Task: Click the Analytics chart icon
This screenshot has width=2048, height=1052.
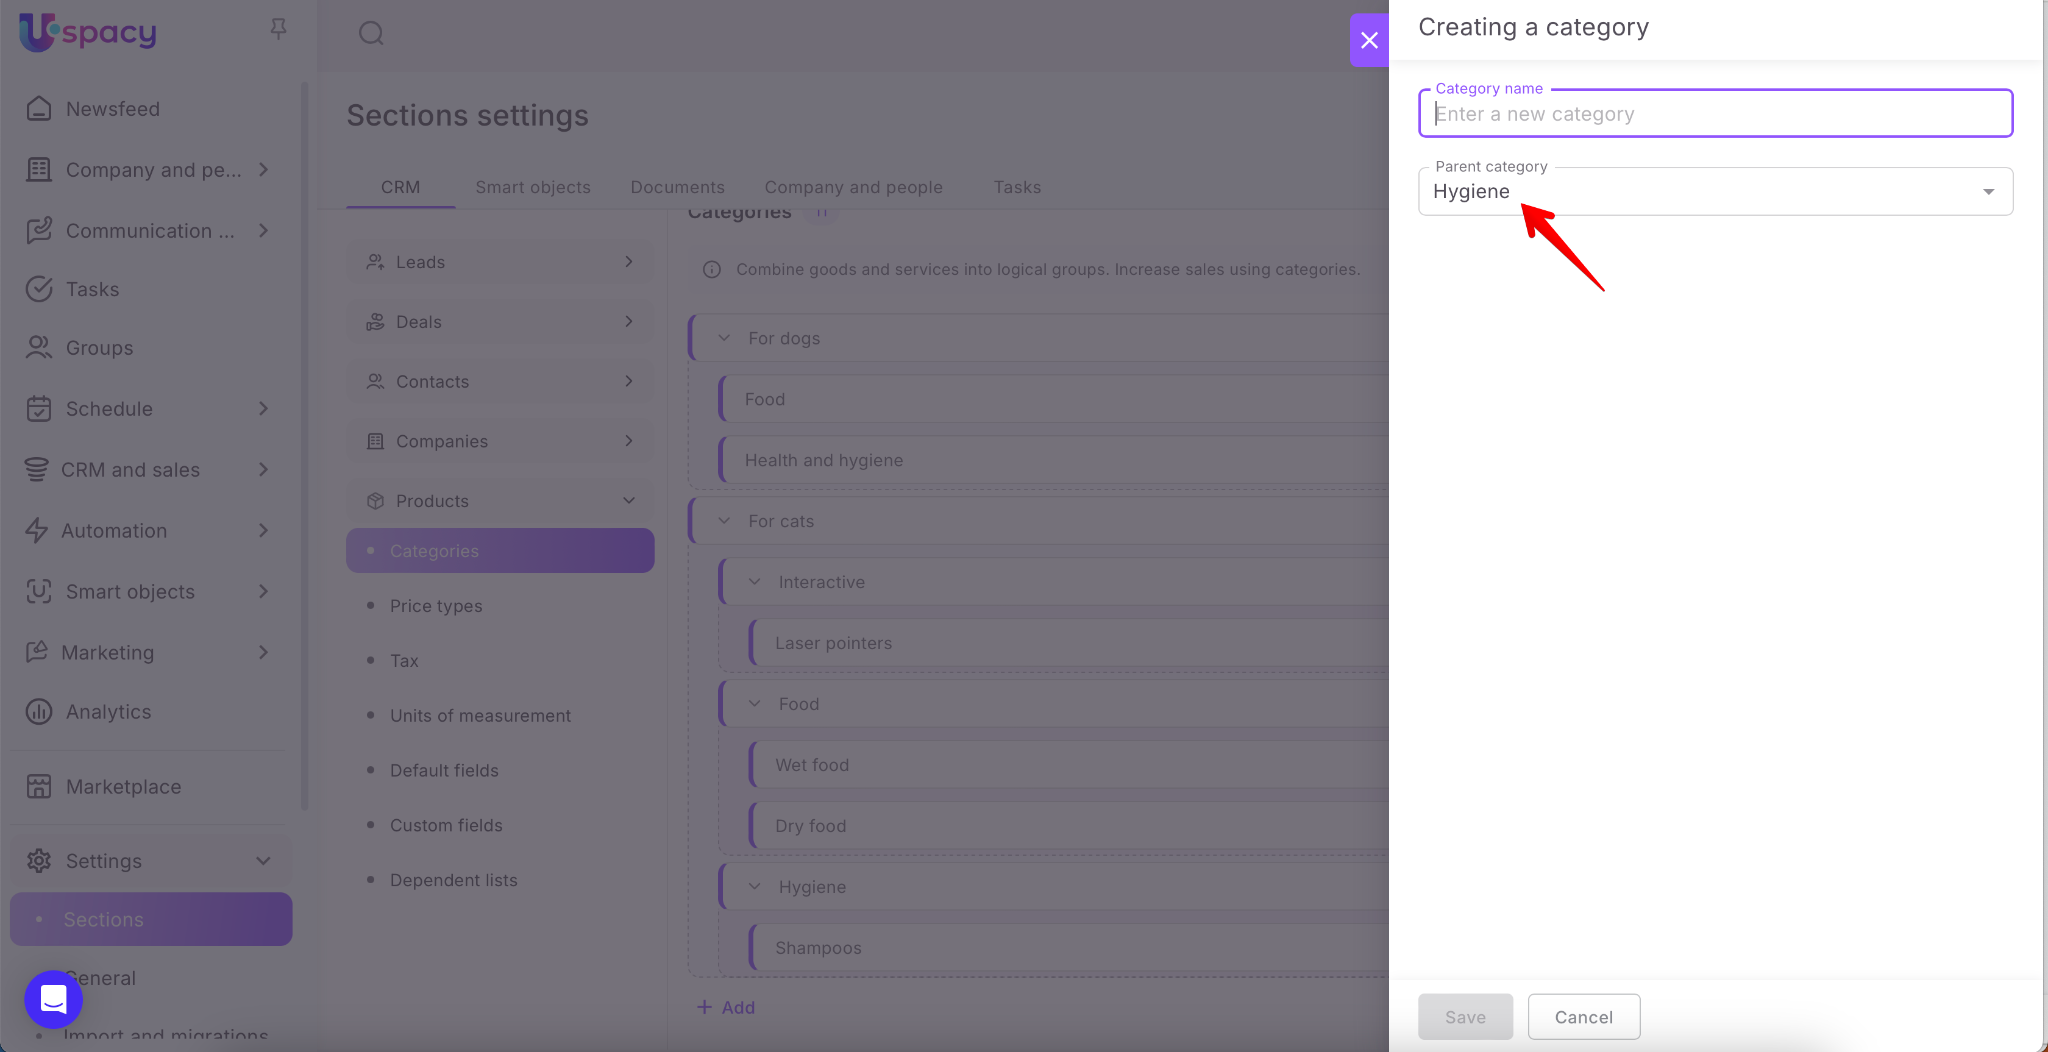Action: (x=39, y=712)
